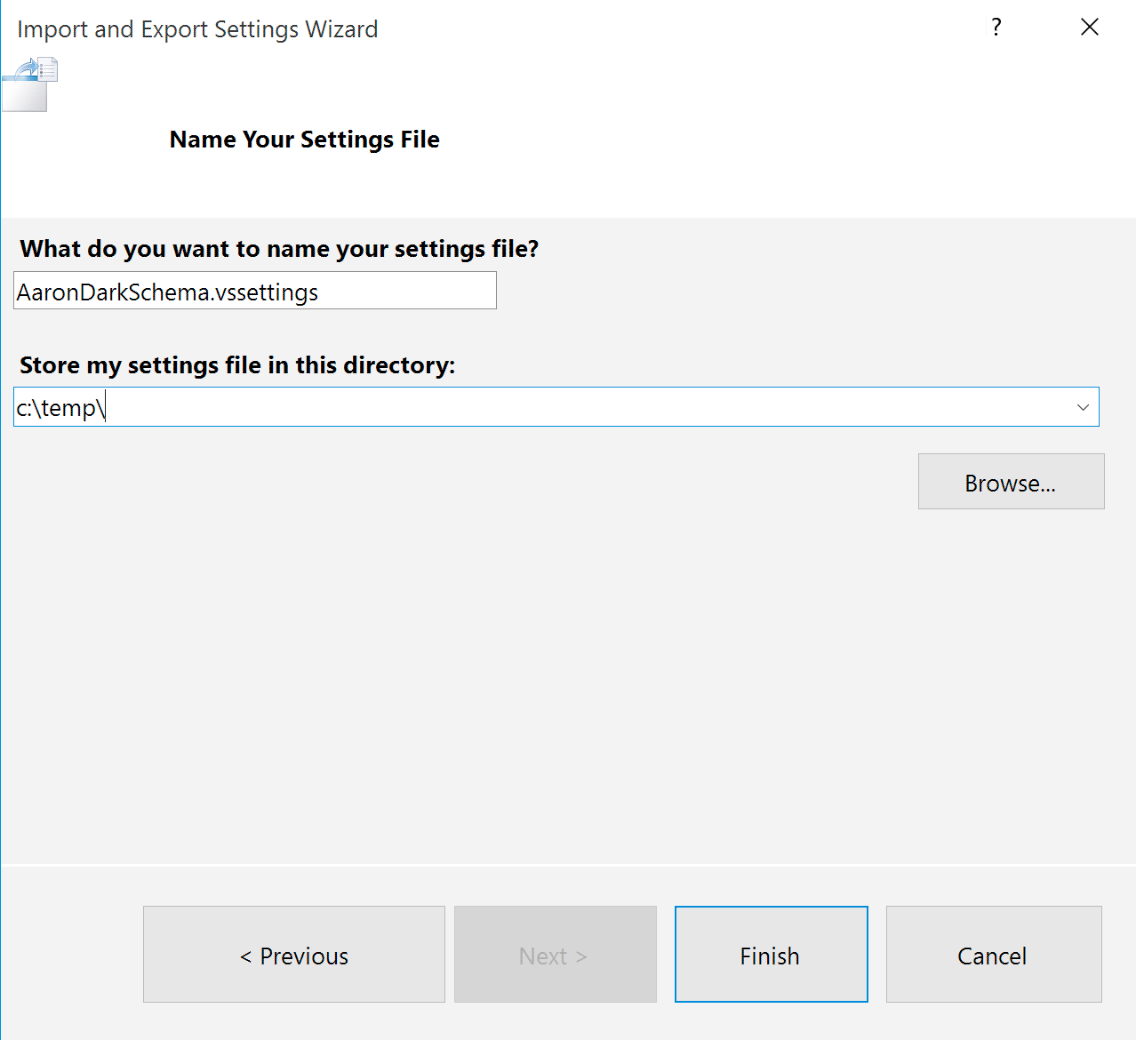Click the greyed-out Next button

pyautogui.click(x=555, y=956)
